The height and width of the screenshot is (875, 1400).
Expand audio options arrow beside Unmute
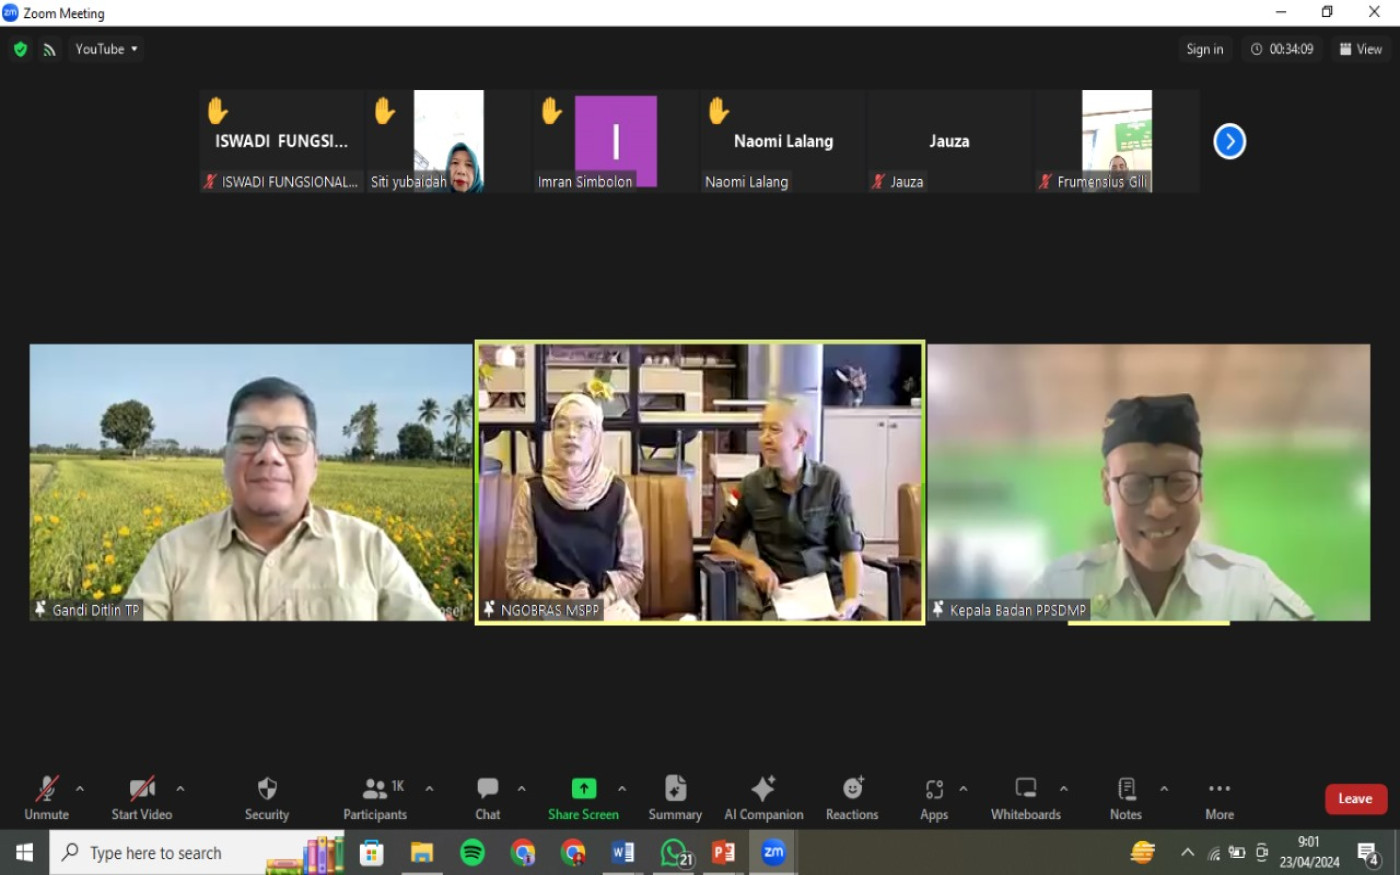[x=80, y=789]
